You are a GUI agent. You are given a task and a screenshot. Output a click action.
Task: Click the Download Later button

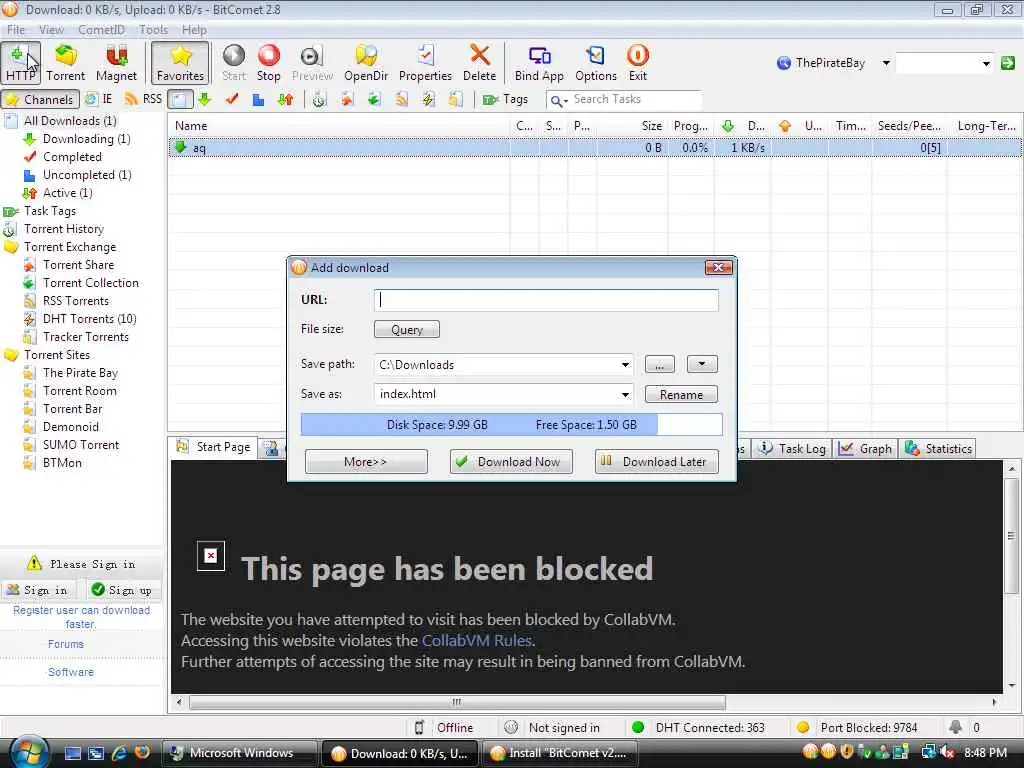pyautogui.click(x=656, y=462)
